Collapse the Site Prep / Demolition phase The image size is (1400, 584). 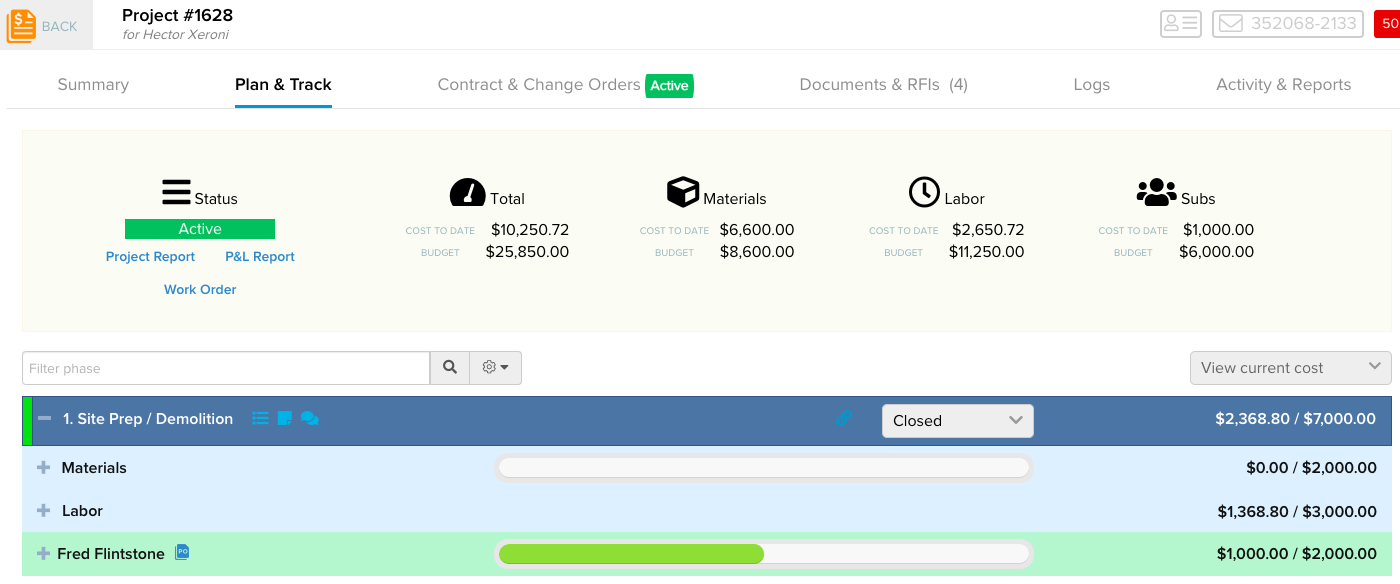[x=45, y=419]
